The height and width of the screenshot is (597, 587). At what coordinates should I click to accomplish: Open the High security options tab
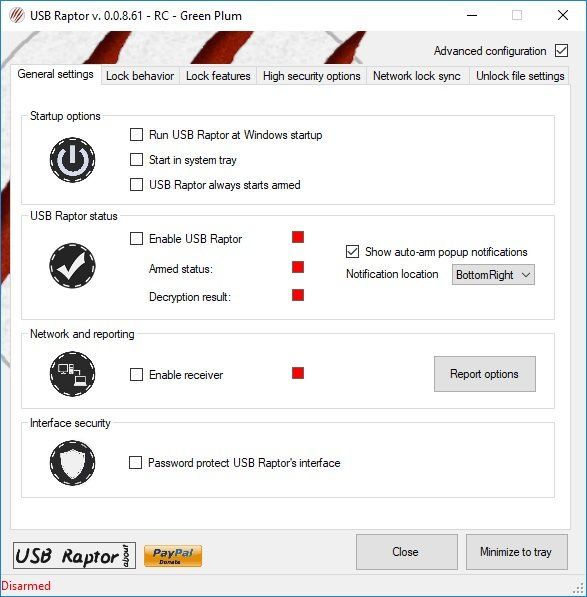311,76
